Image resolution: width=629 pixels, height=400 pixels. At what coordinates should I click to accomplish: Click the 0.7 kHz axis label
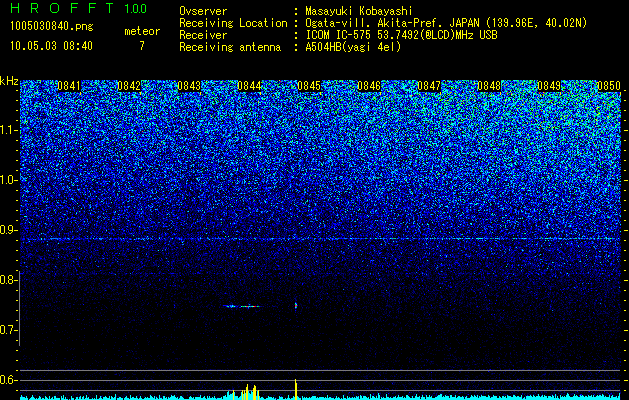pos(7,330)
